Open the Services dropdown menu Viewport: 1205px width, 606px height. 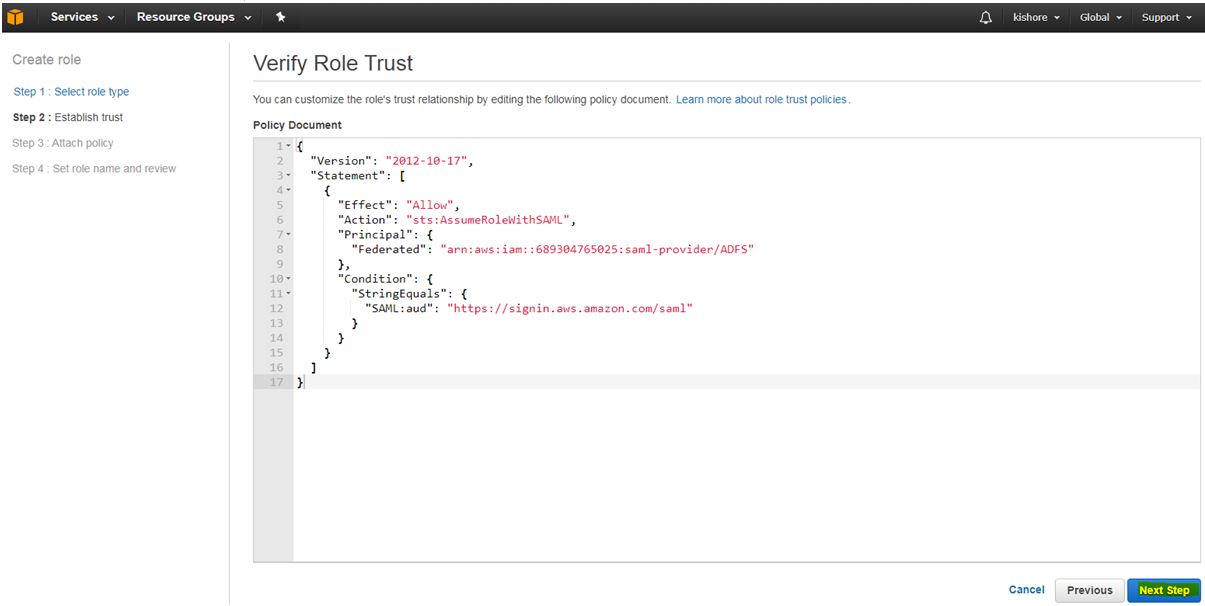pos(82,17)
